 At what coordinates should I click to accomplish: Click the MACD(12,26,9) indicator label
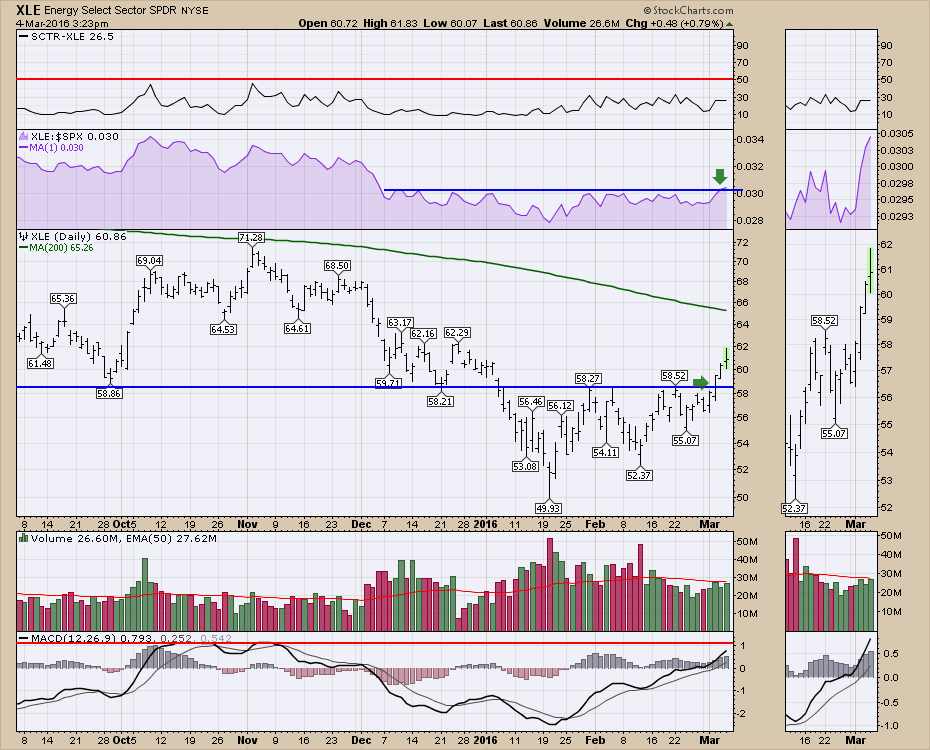tap(74, 638)
